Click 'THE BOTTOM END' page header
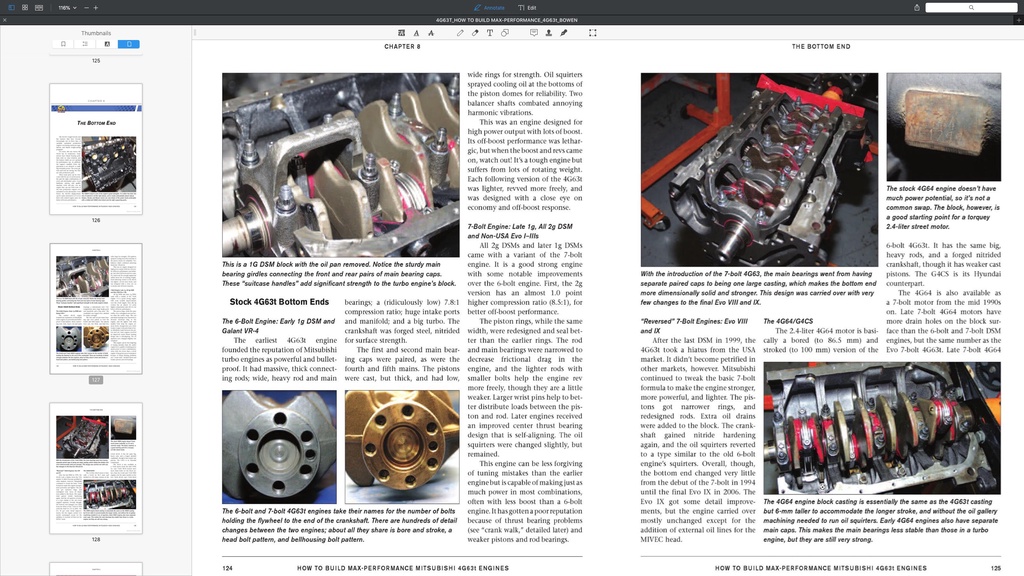 coord(821,46)
